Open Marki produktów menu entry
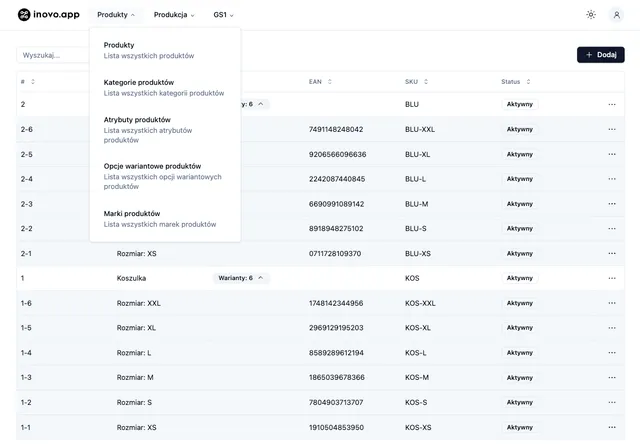Image resolution: width=640 pixels, height=445 pixels. click(x=165, y=219)
